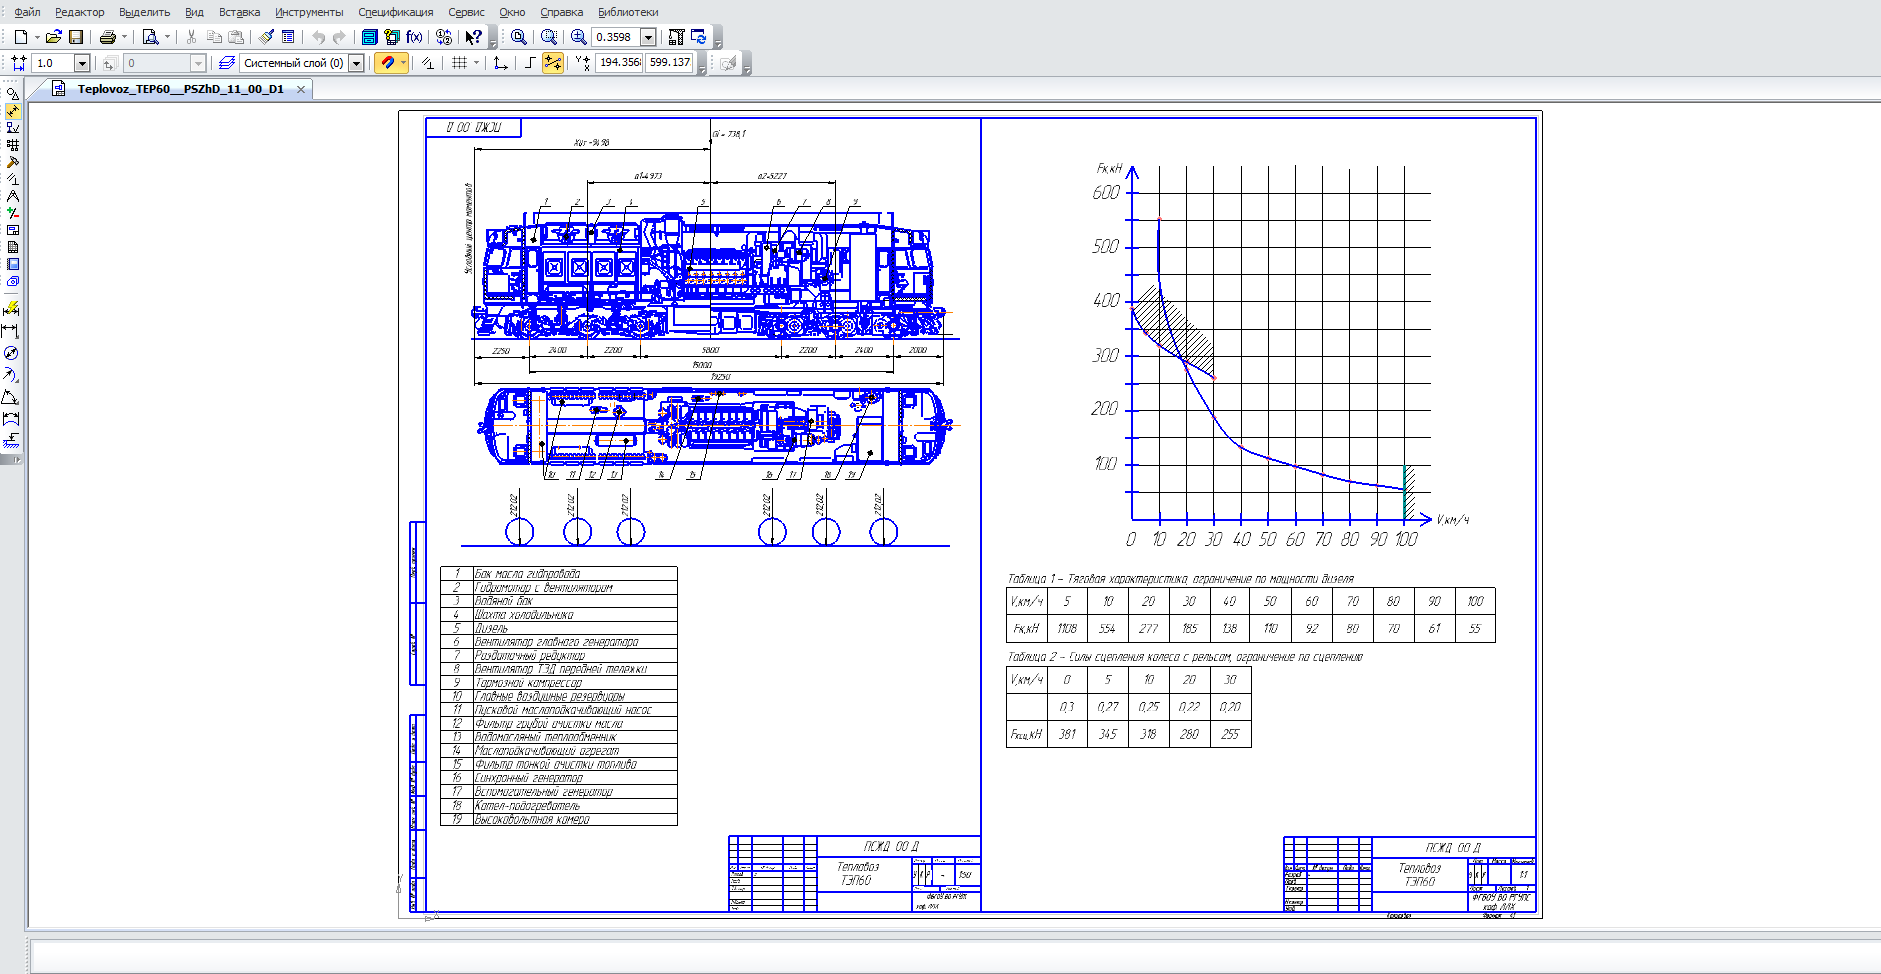Select the Geometry panel in the left sidebar
The height and width of the screenshot is (974, 1881).
pyautogui.click(x=13, y=93)
